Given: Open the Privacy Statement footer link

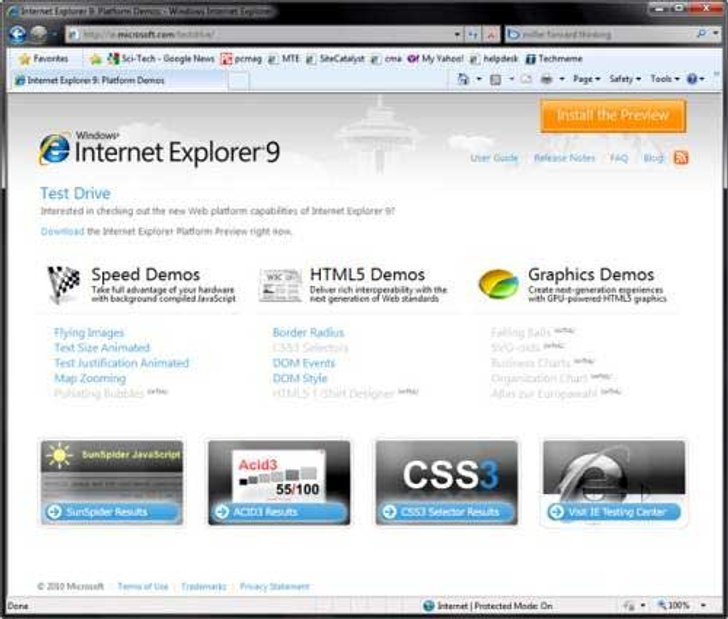Looking at the screenshot, I should (274, 586).
